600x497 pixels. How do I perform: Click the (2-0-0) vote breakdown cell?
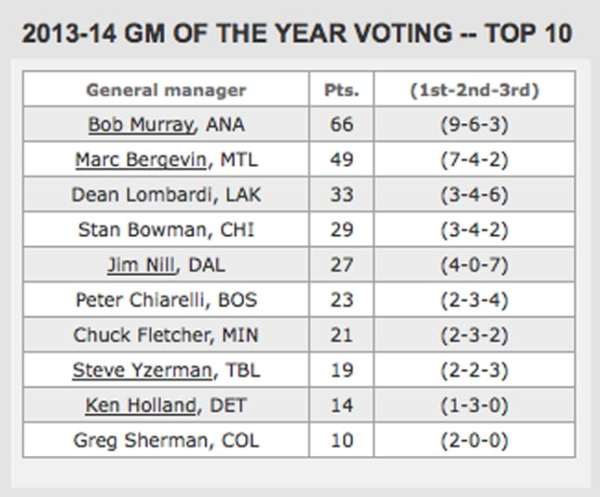[x=476, y=440]
